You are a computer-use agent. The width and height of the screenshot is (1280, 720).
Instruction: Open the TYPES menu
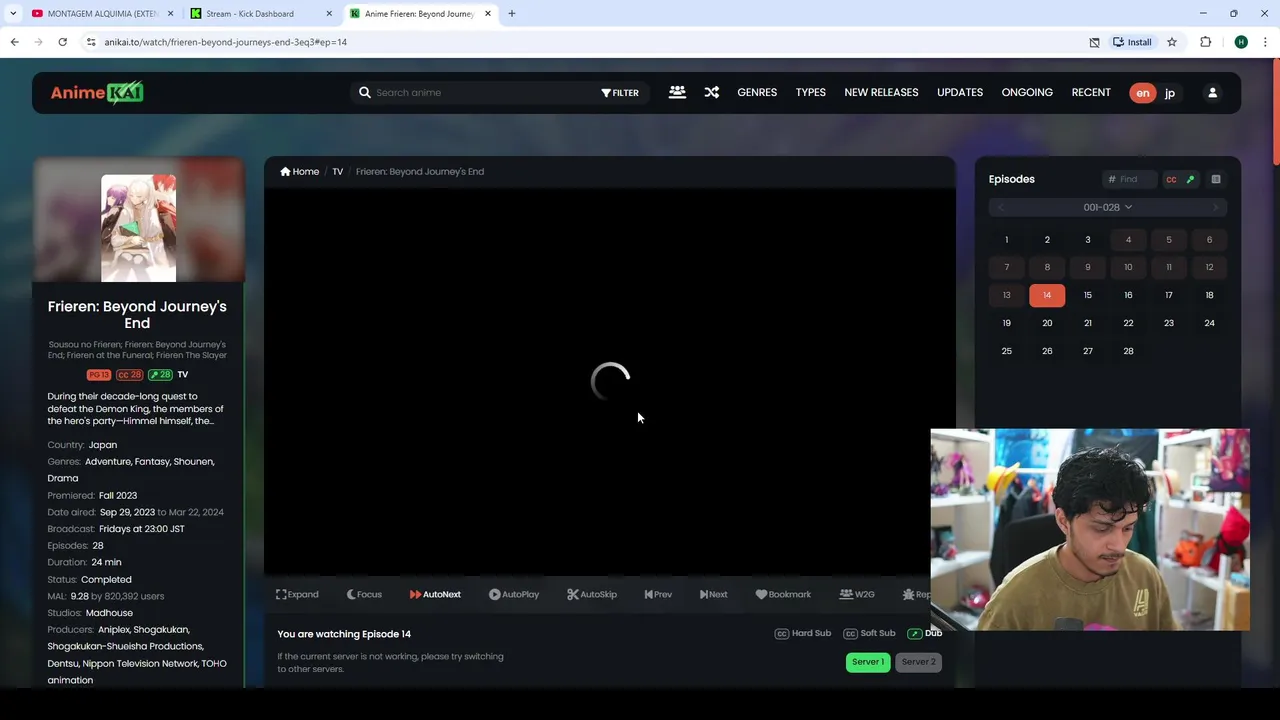(811, 92)
